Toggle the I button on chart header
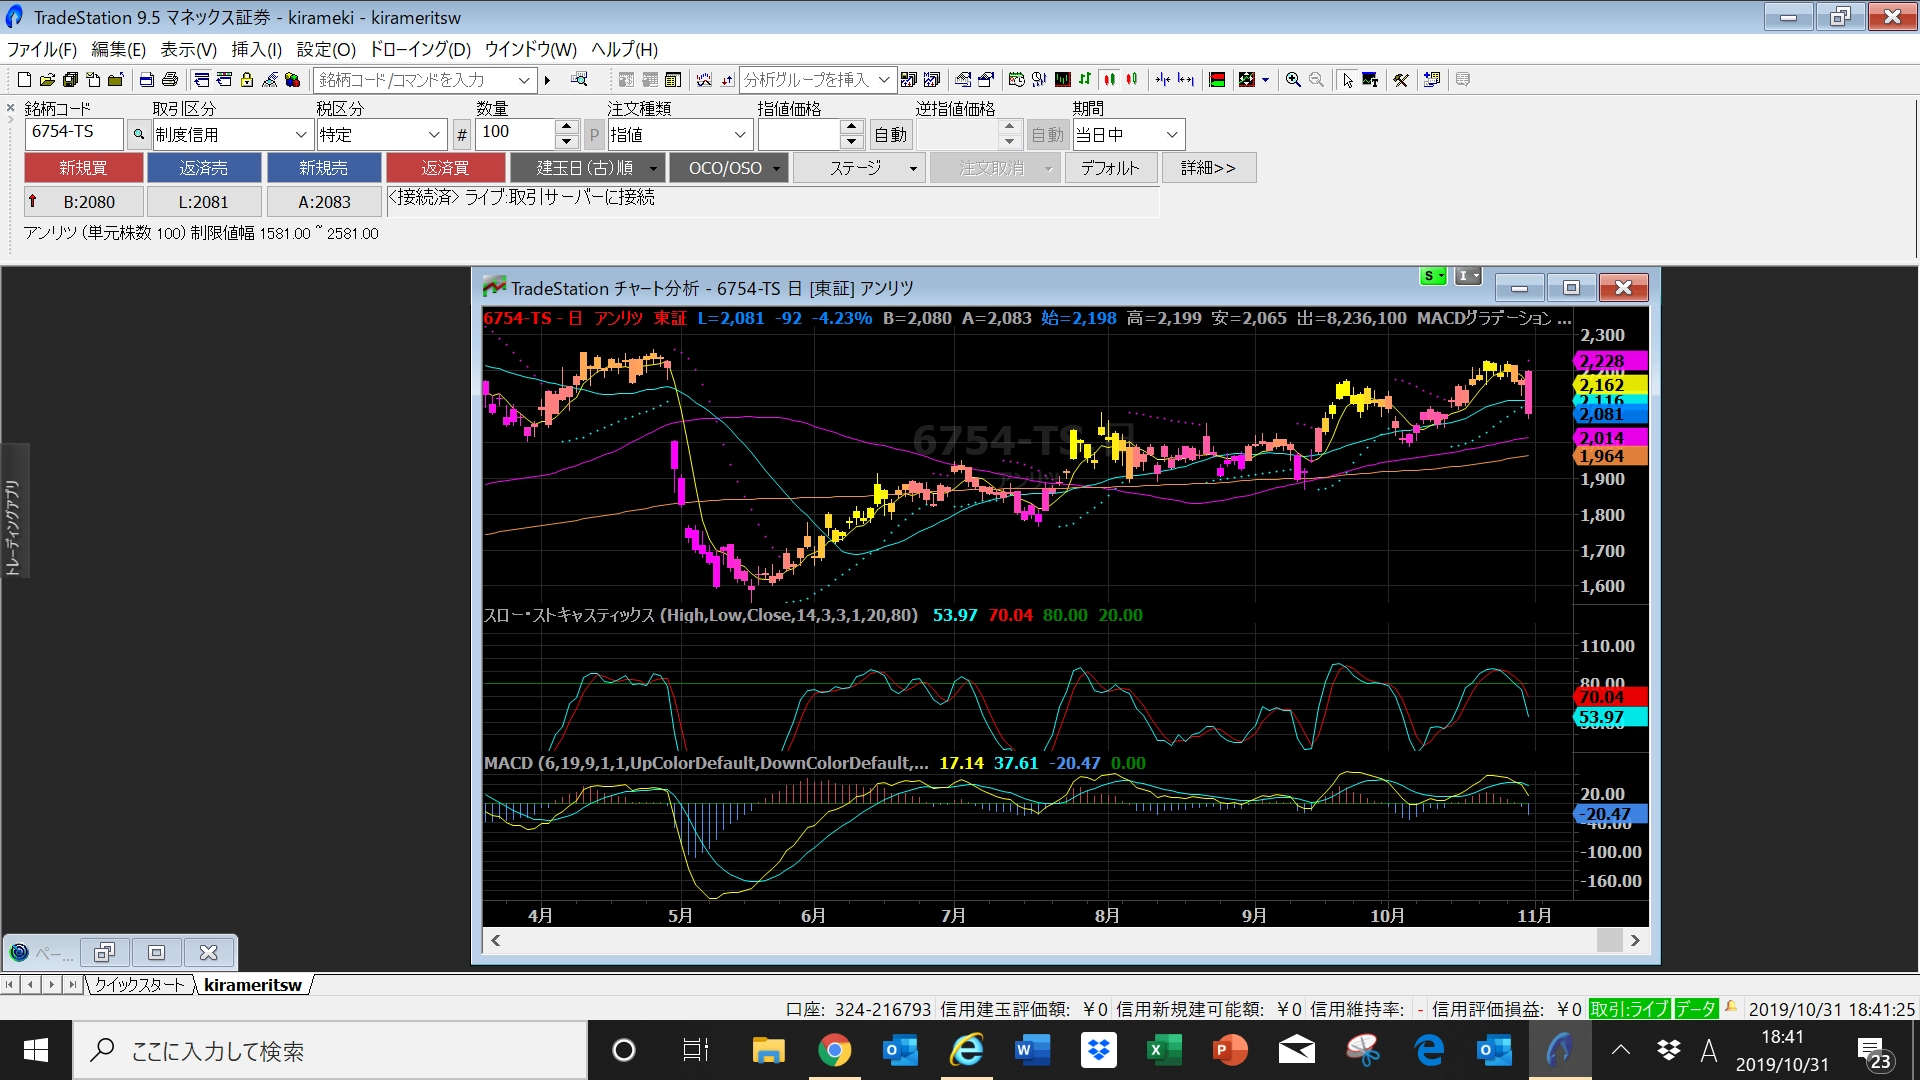The image size is (1920, 1080). point(1467,276)
